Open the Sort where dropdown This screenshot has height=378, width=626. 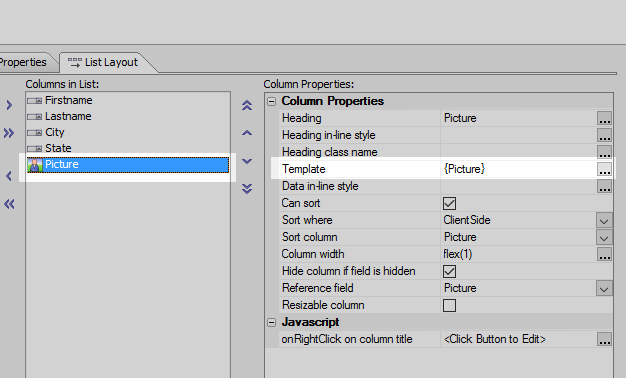pyautogui.click(x=604, y=220)
